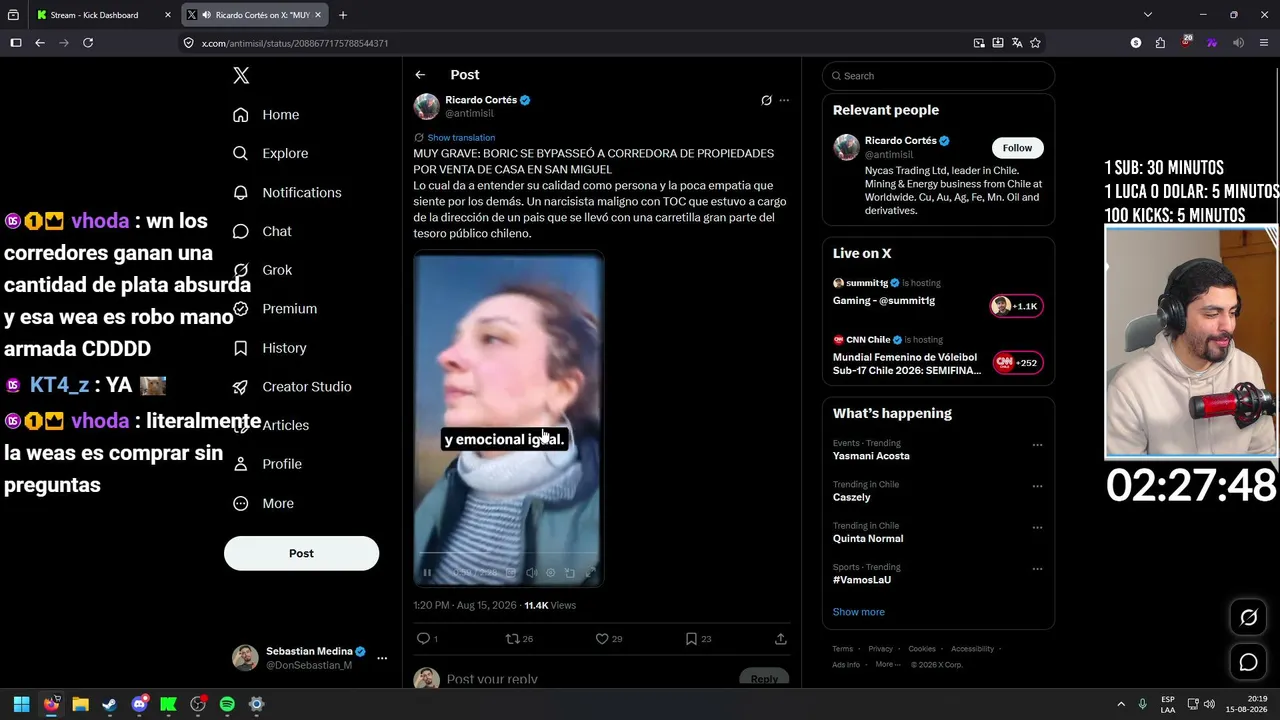
Task: Show hidden system tray icons
Action: point(1120,704)
